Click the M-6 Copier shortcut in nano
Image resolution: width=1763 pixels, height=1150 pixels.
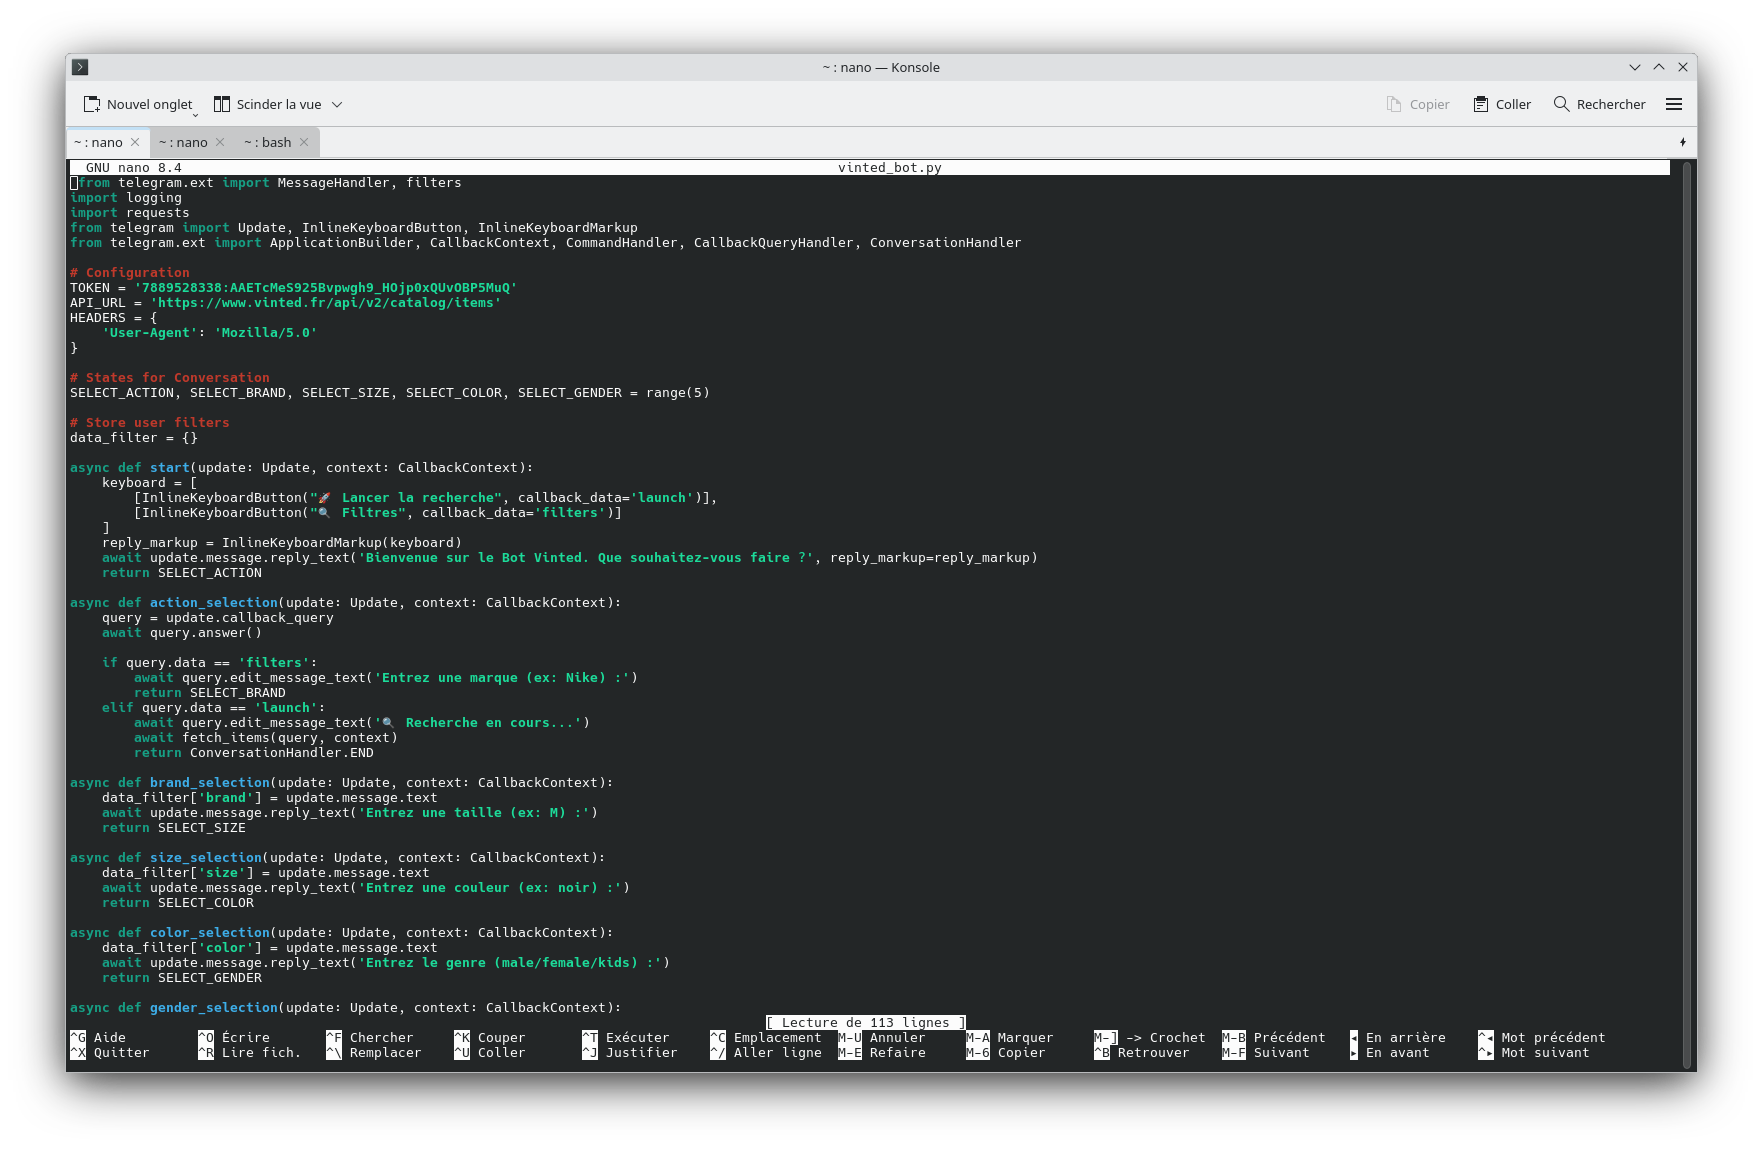[x=1006, y=1053]
